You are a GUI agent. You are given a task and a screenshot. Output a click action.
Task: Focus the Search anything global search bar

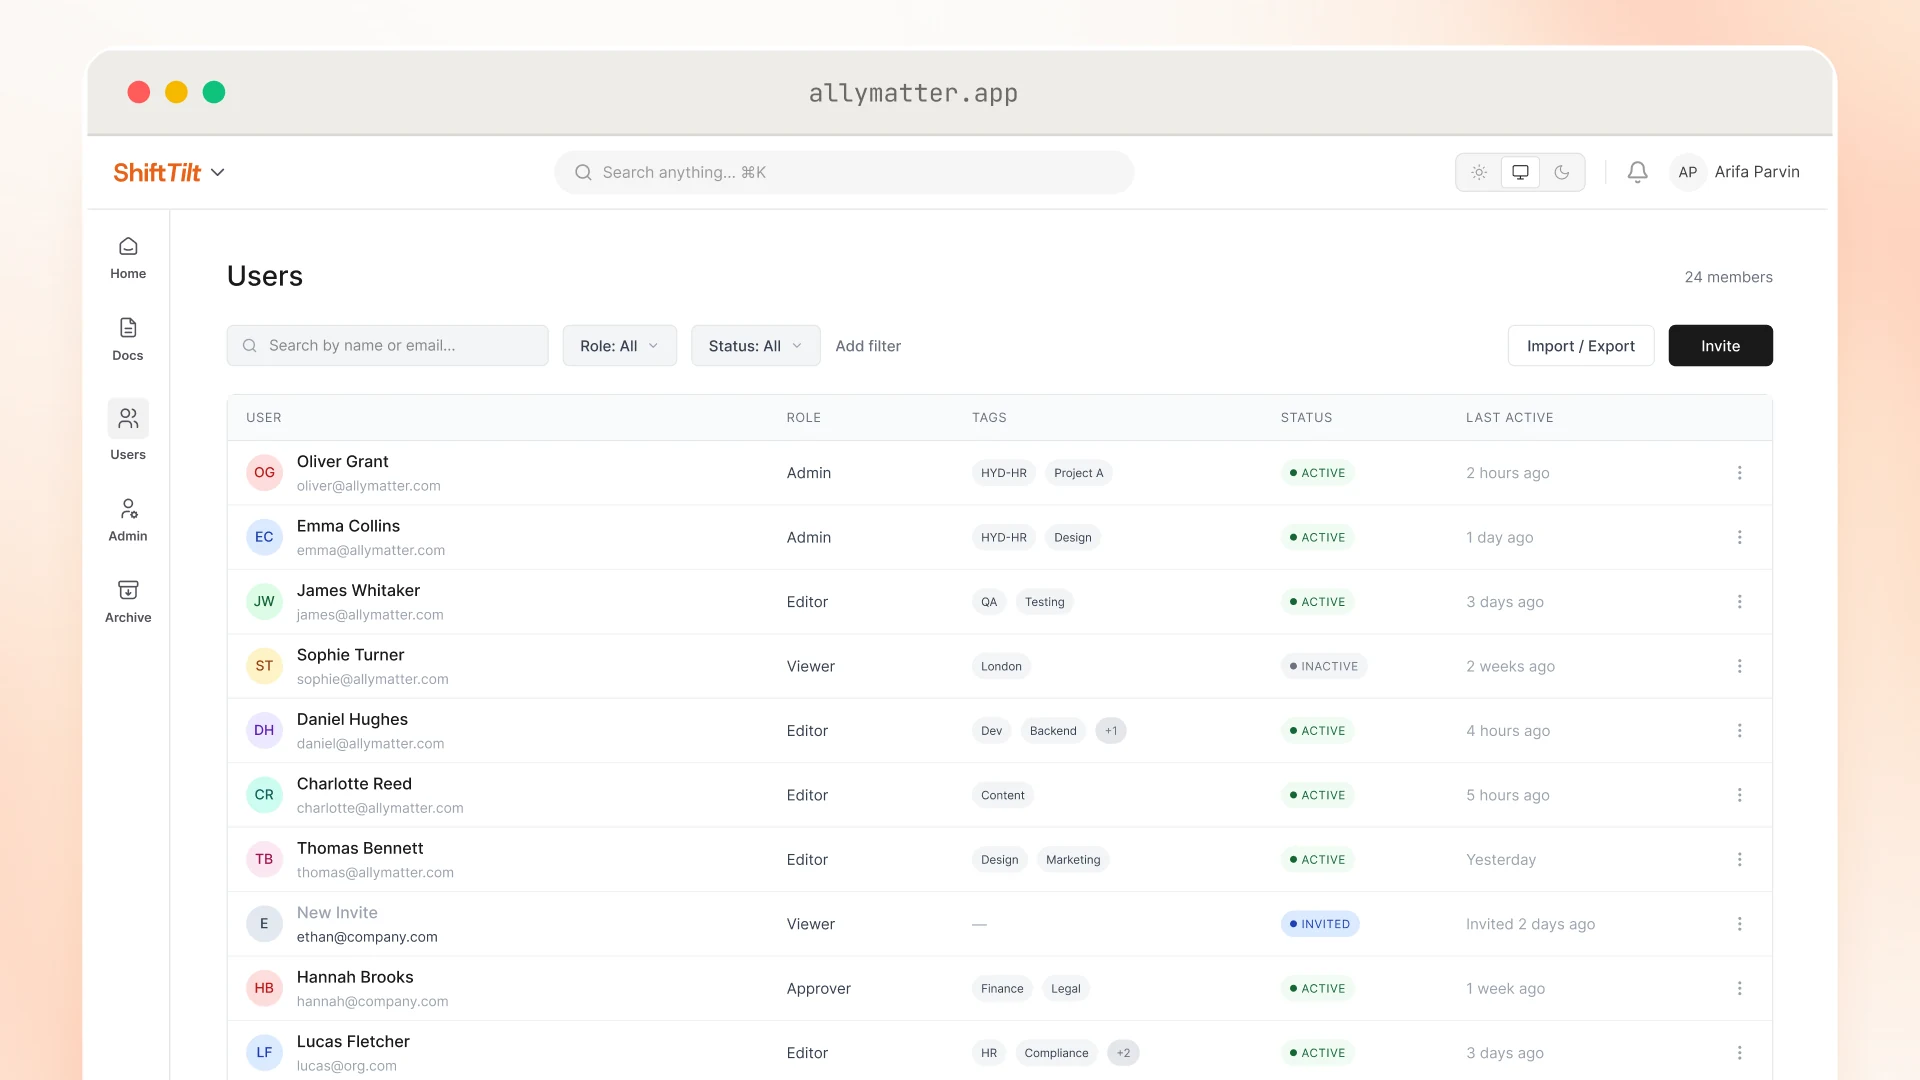pyautogui.click(x=844, y=172)
